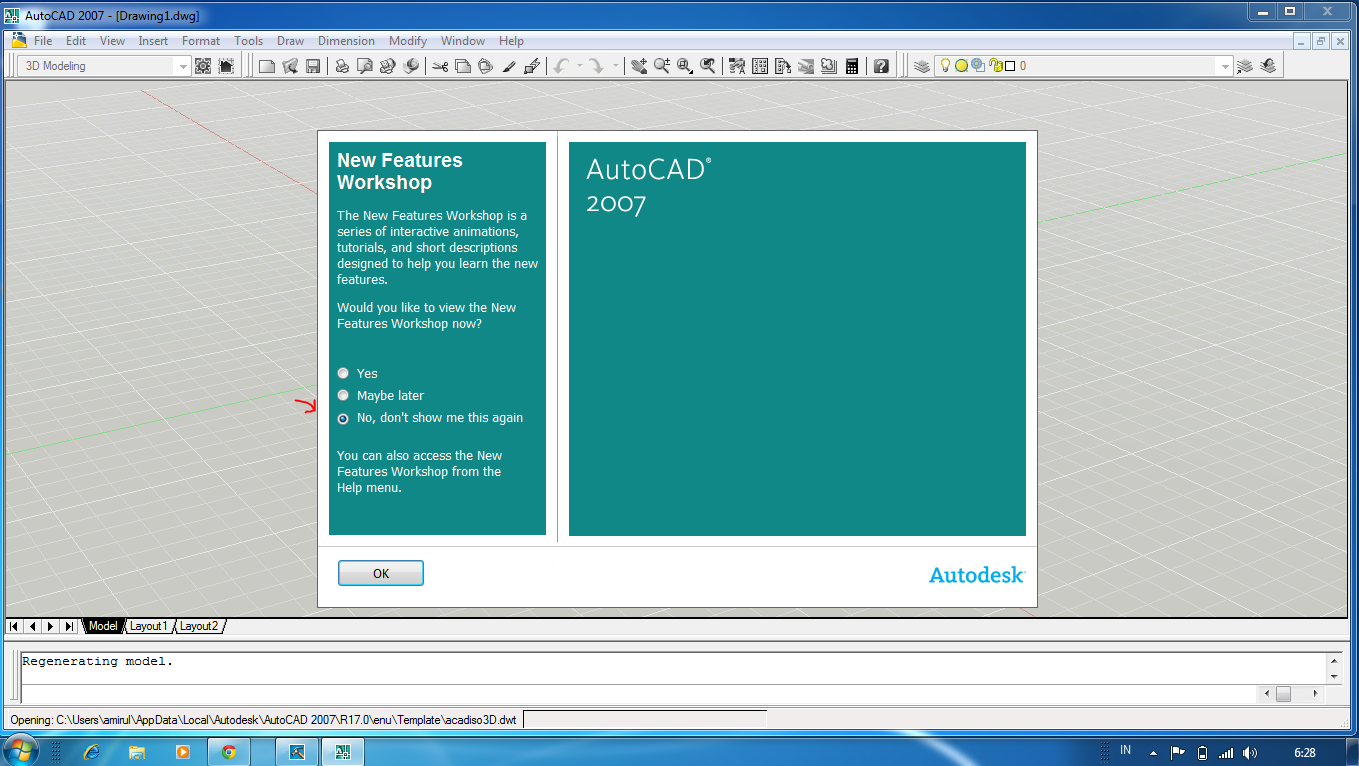Click the Redo arrow icon

pyautogui.click(x=596, y=66)
